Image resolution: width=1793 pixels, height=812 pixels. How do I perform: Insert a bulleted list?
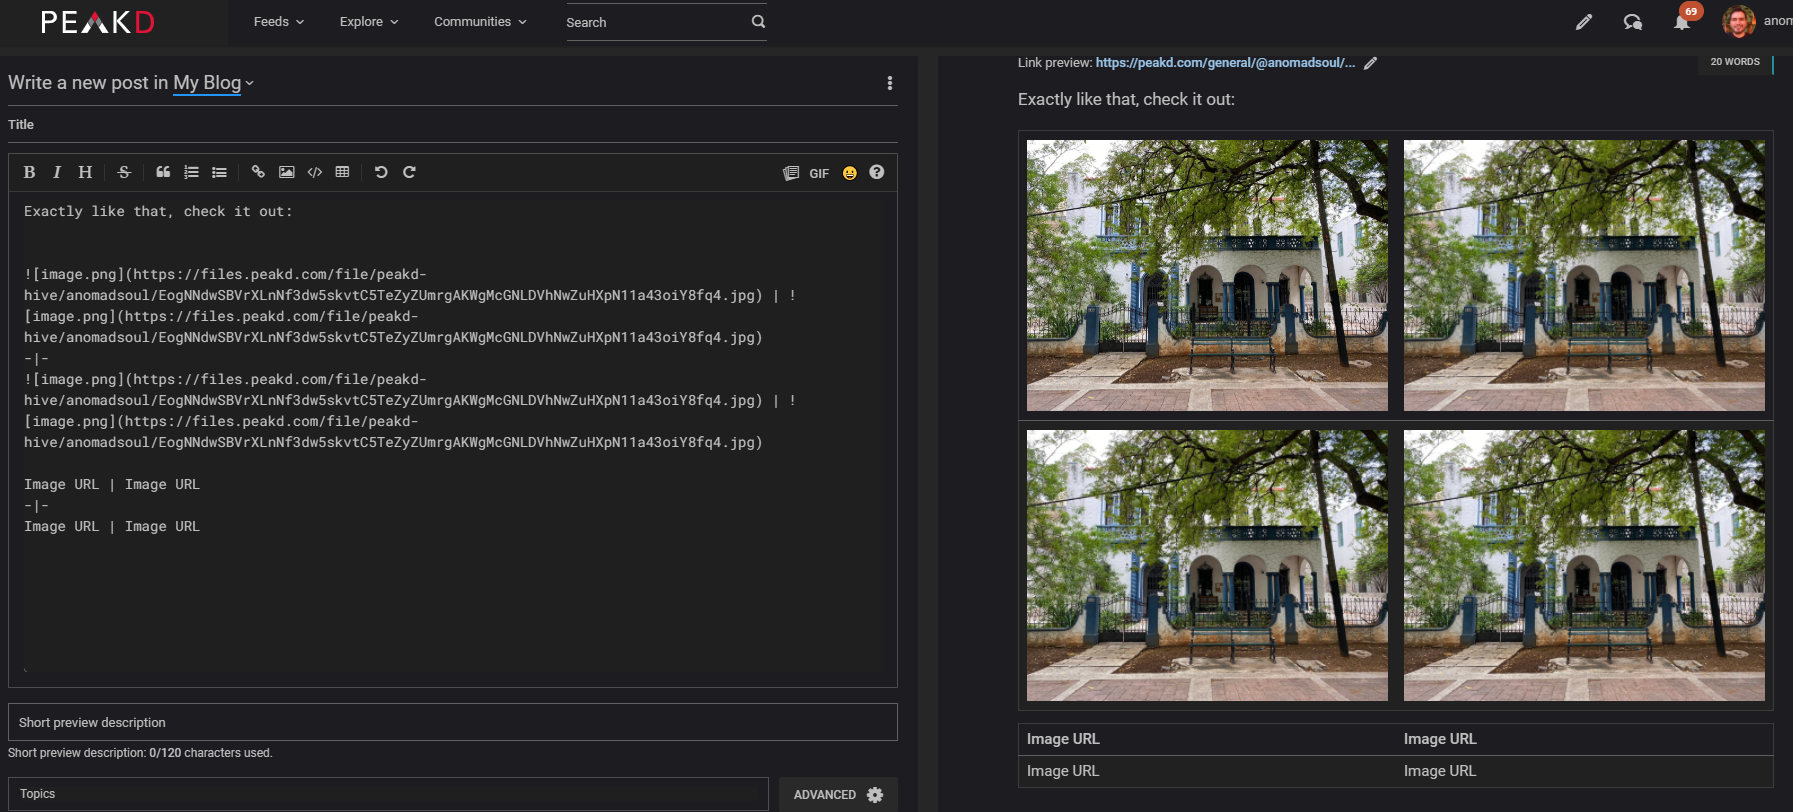tap(219, 172)
